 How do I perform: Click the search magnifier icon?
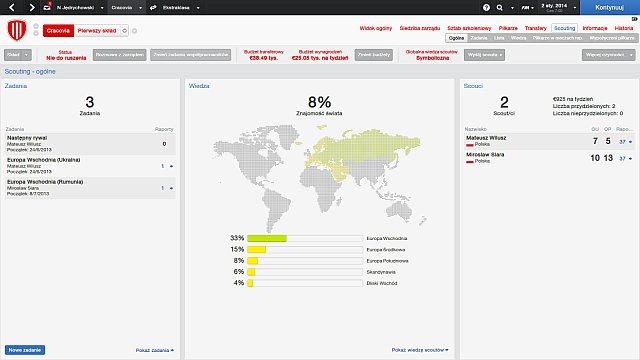coord(500,7)
